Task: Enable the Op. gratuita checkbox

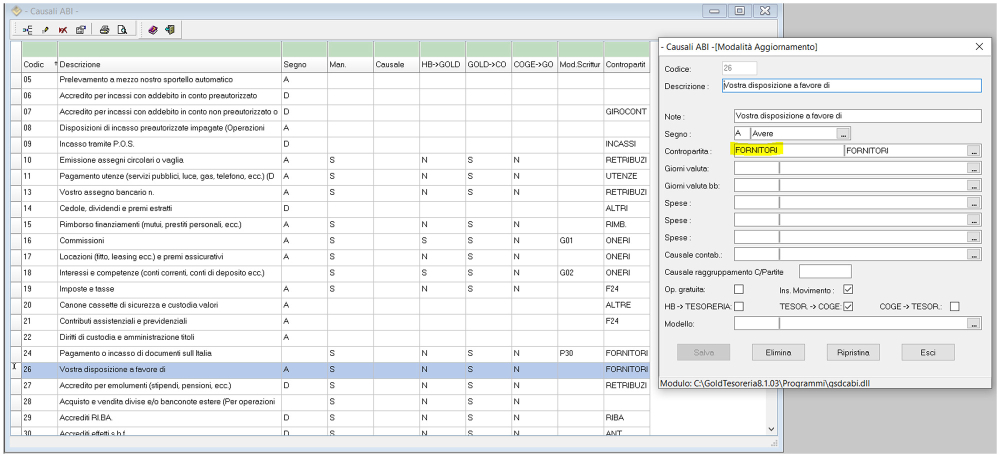Action: [x=739, y=289]
